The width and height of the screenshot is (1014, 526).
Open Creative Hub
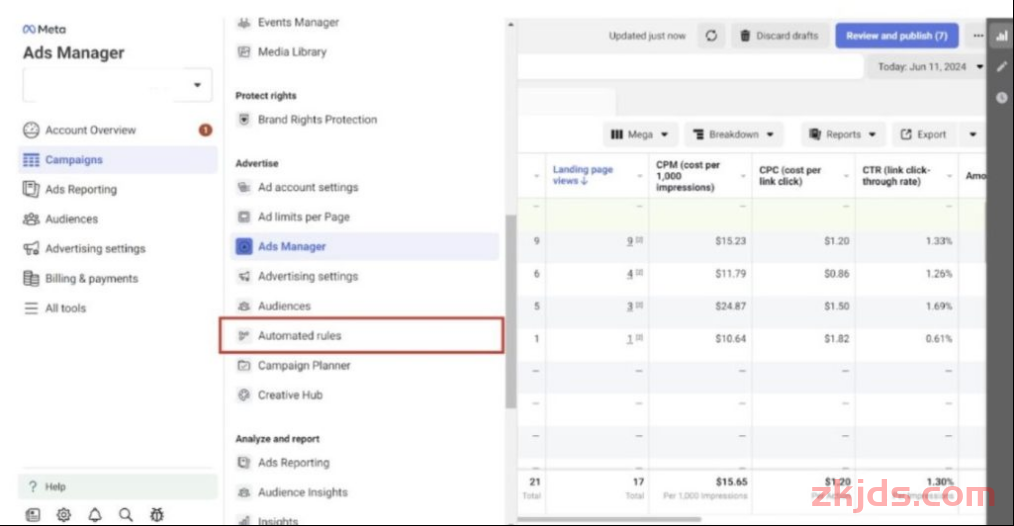(x=290, y=395)
